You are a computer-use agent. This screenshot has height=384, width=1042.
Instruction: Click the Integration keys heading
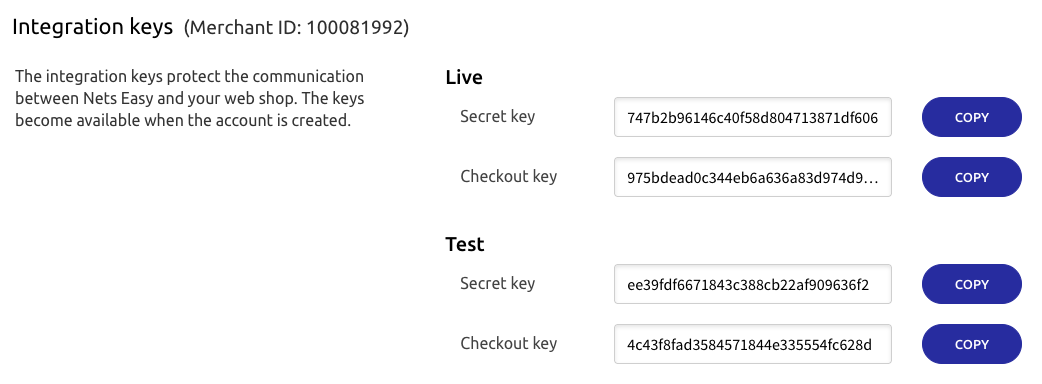92,27
